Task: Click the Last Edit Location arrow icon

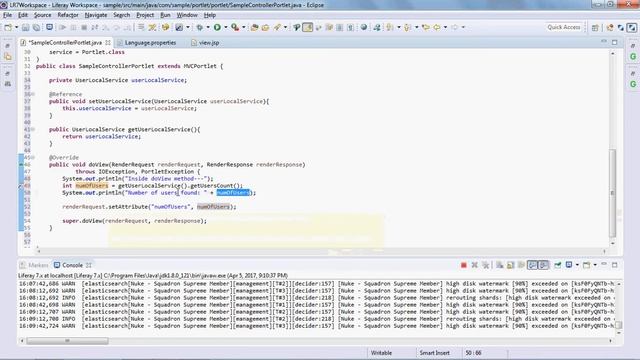Action: click(x=426, y=27)
